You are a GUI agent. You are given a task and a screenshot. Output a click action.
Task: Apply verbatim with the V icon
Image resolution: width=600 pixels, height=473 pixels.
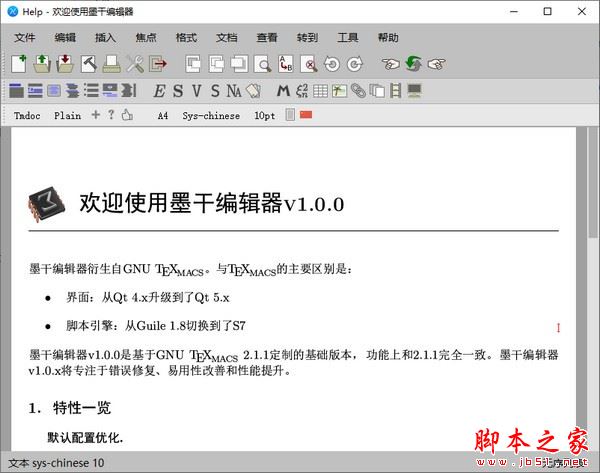pyautogui.click(x=197, y=91)
